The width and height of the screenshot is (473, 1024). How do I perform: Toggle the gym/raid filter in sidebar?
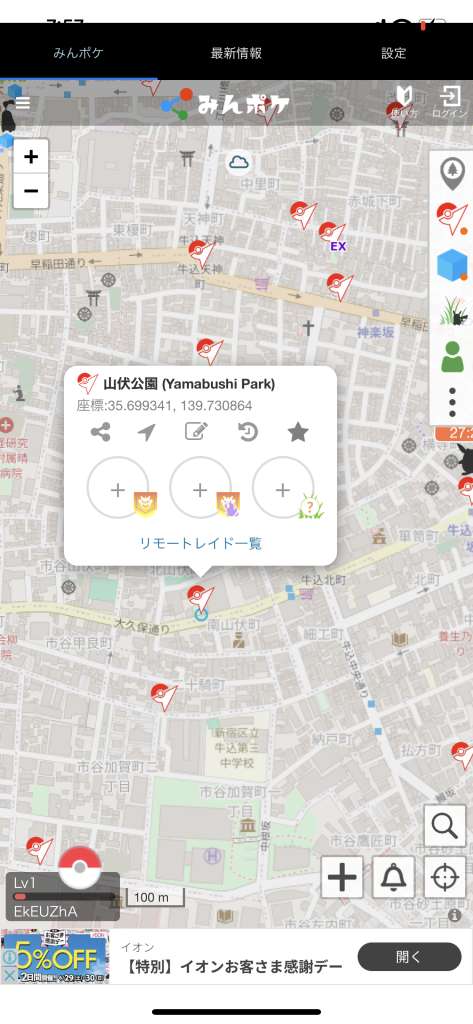[x=452, y=219]
